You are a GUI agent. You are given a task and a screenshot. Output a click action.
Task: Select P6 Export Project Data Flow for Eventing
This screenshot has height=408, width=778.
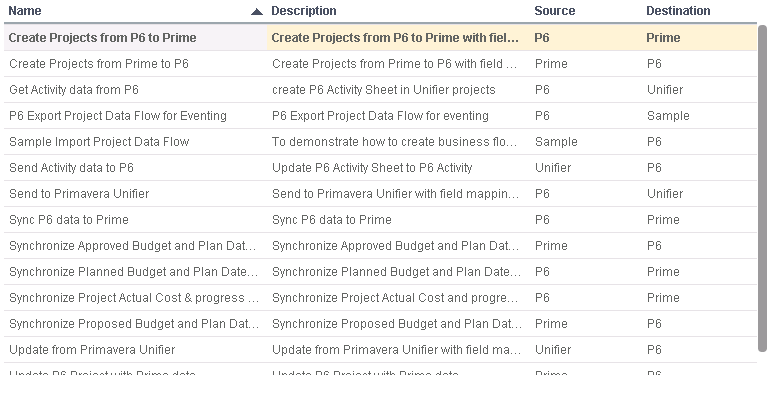pos(117,116)
